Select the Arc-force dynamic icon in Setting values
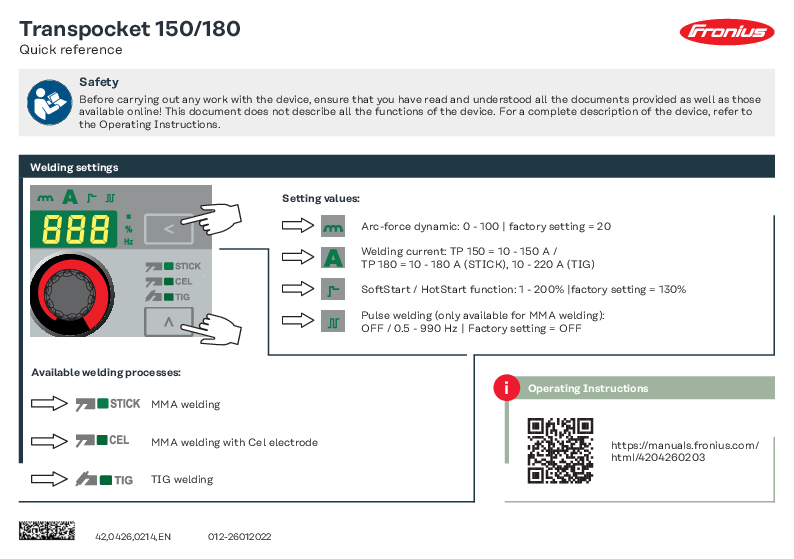Viewport: 794px width, 559px height. click(333, 226)
